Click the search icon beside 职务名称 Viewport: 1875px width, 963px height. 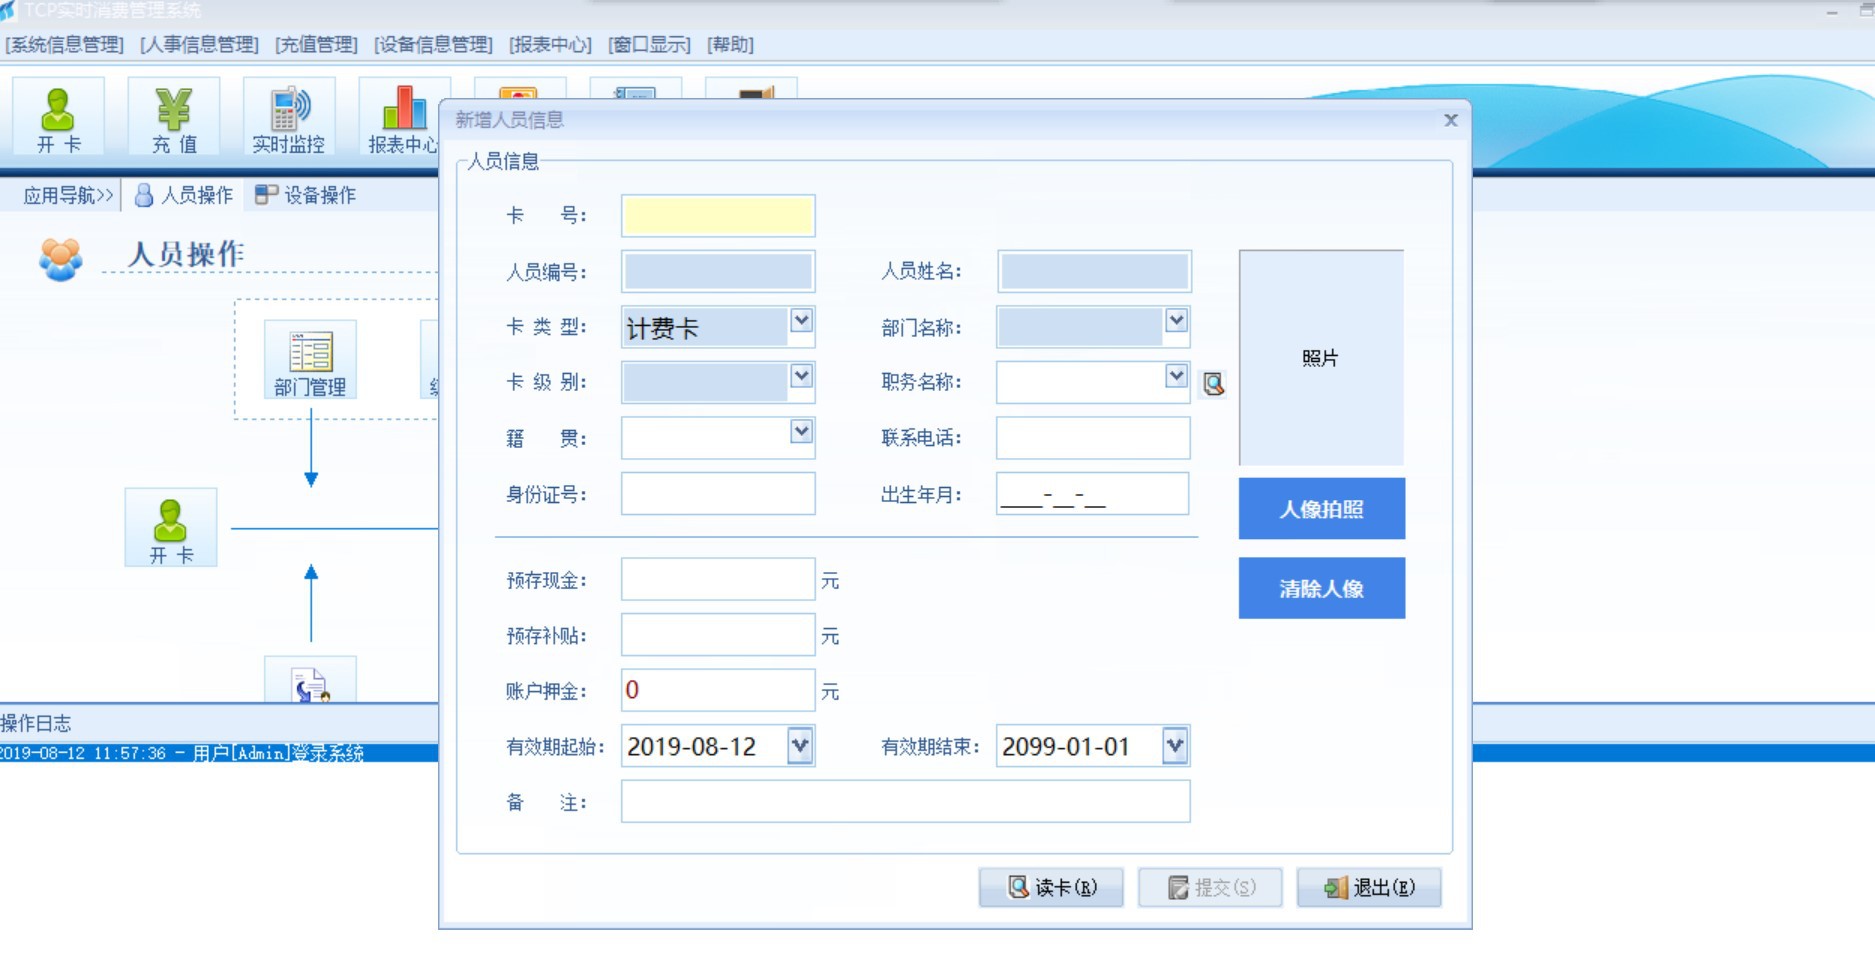point(1213,384)
